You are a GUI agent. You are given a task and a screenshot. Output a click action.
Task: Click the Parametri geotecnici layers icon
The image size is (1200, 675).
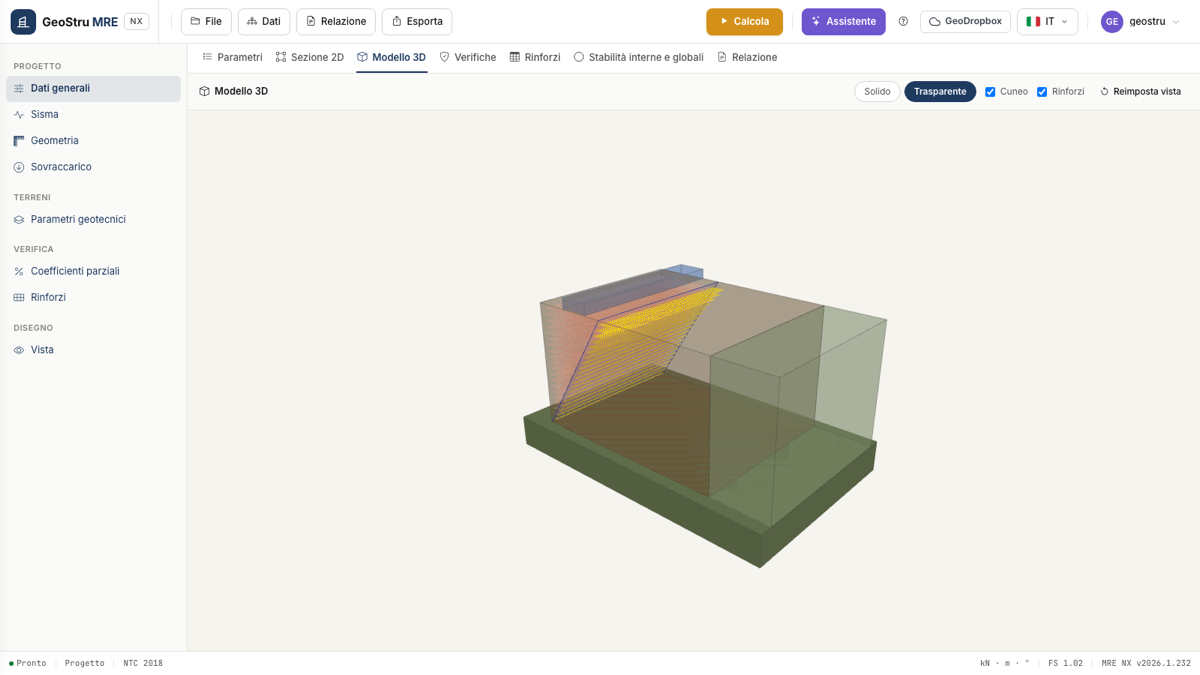click(x=19, y=219)
